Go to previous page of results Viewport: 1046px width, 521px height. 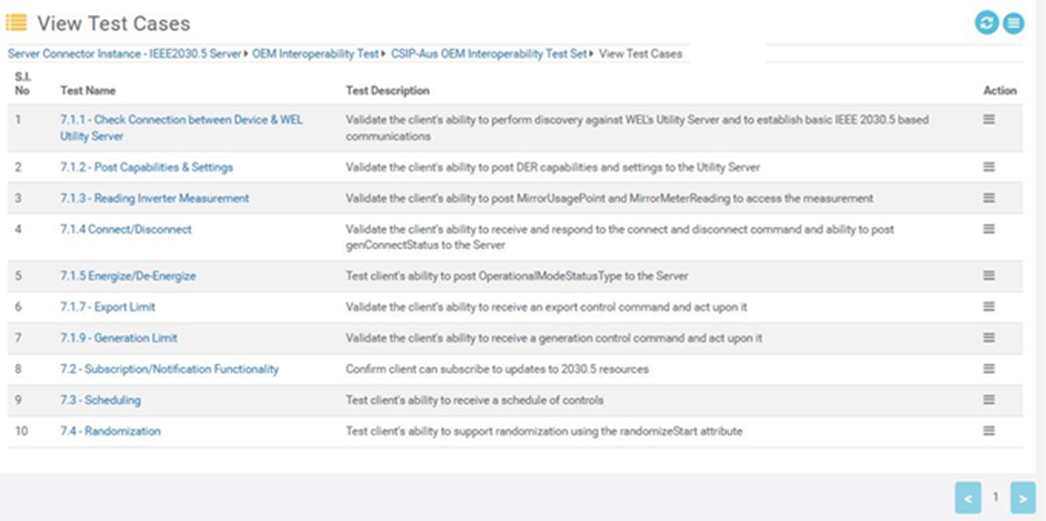pyautogui.click(x=967, y=497)
